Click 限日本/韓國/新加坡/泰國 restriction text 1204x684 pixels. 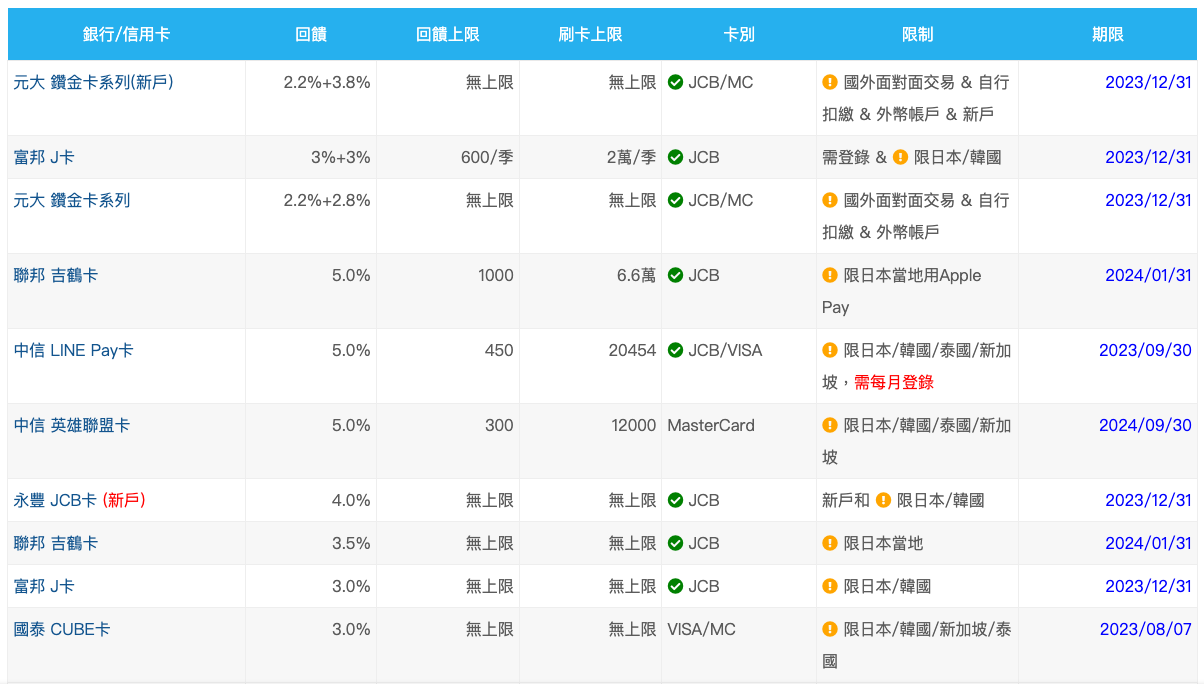[917, 645]
